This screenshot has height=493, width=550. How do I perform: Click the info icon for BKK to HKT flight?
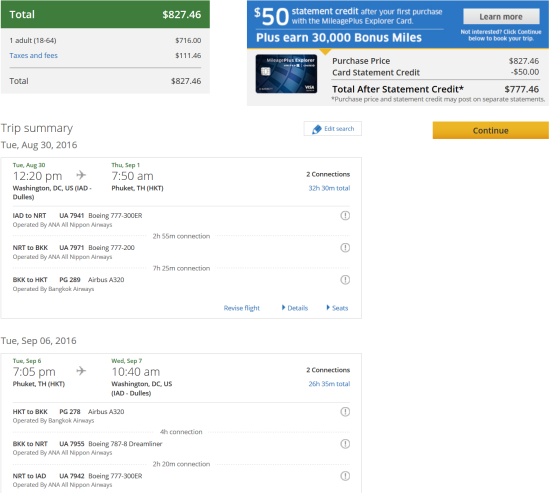pos(345,280)
